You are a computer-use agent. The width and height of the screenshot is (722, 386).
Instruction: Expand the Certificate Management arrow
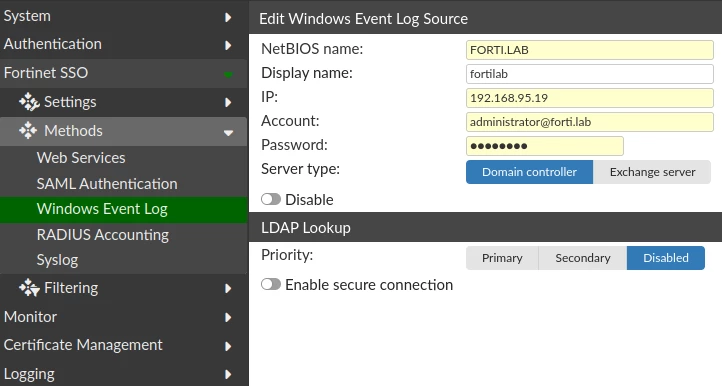[x=228, y=346]
